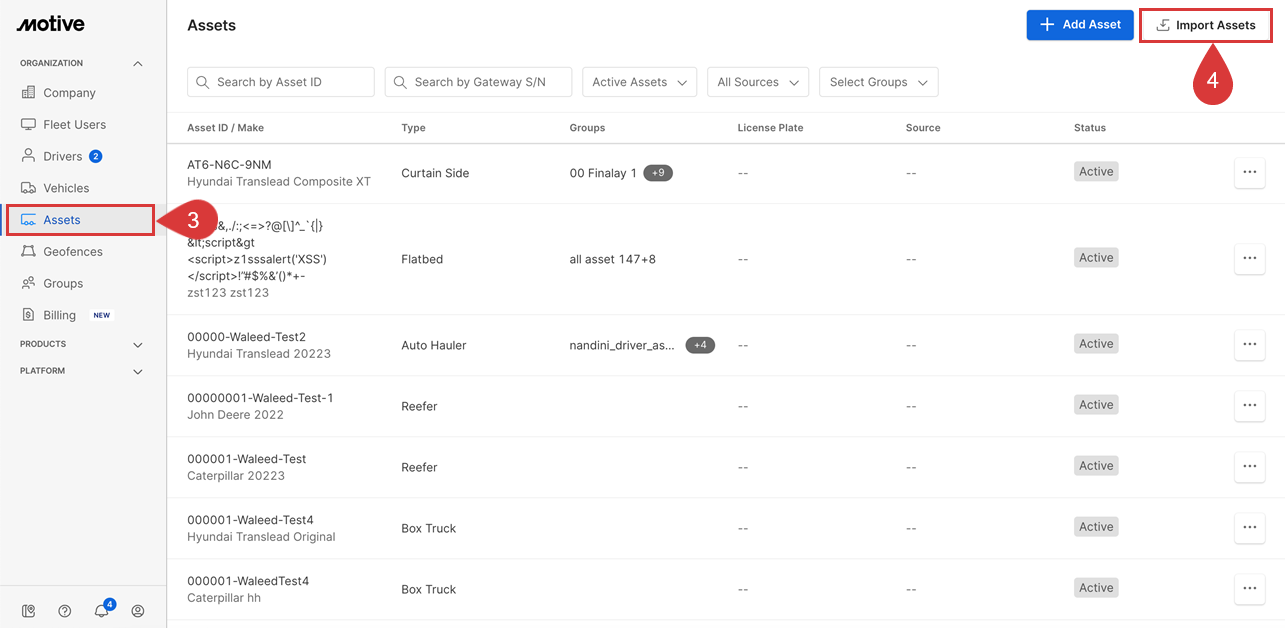Open the Vehicles section icon in sidebar
This screenshot has width=1285, height=628.
pyautogui.click(x=31, y=187)
